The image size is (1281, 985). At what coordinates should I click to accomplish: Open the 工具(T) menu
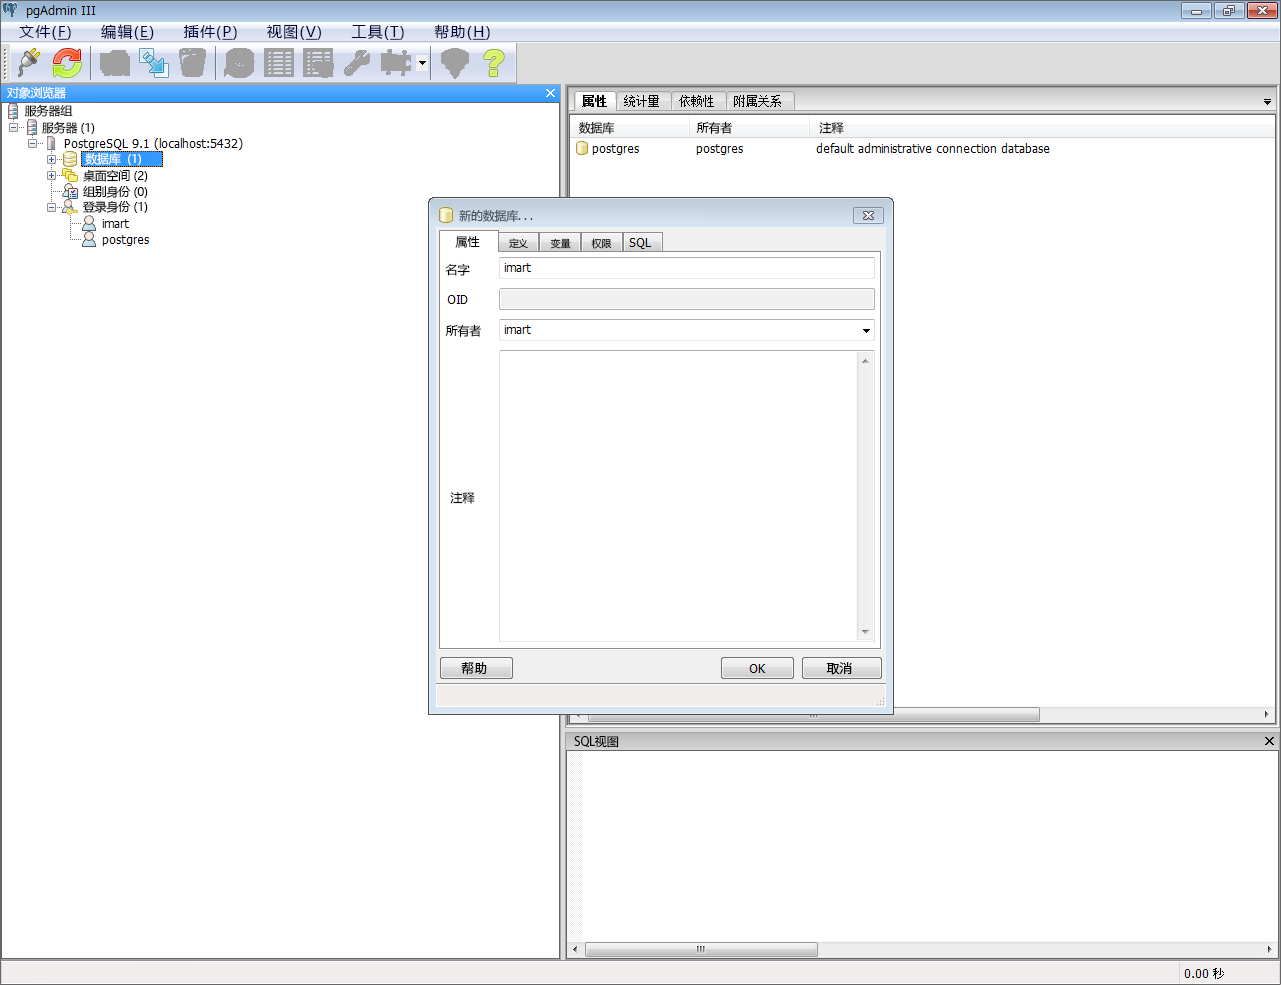377,32
